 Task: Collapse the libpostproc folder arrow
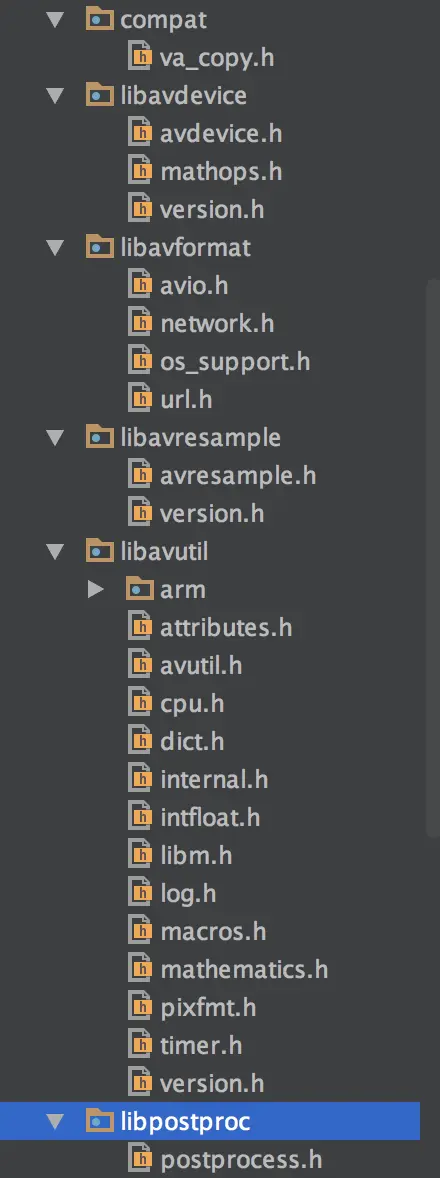click(56, 1122)
